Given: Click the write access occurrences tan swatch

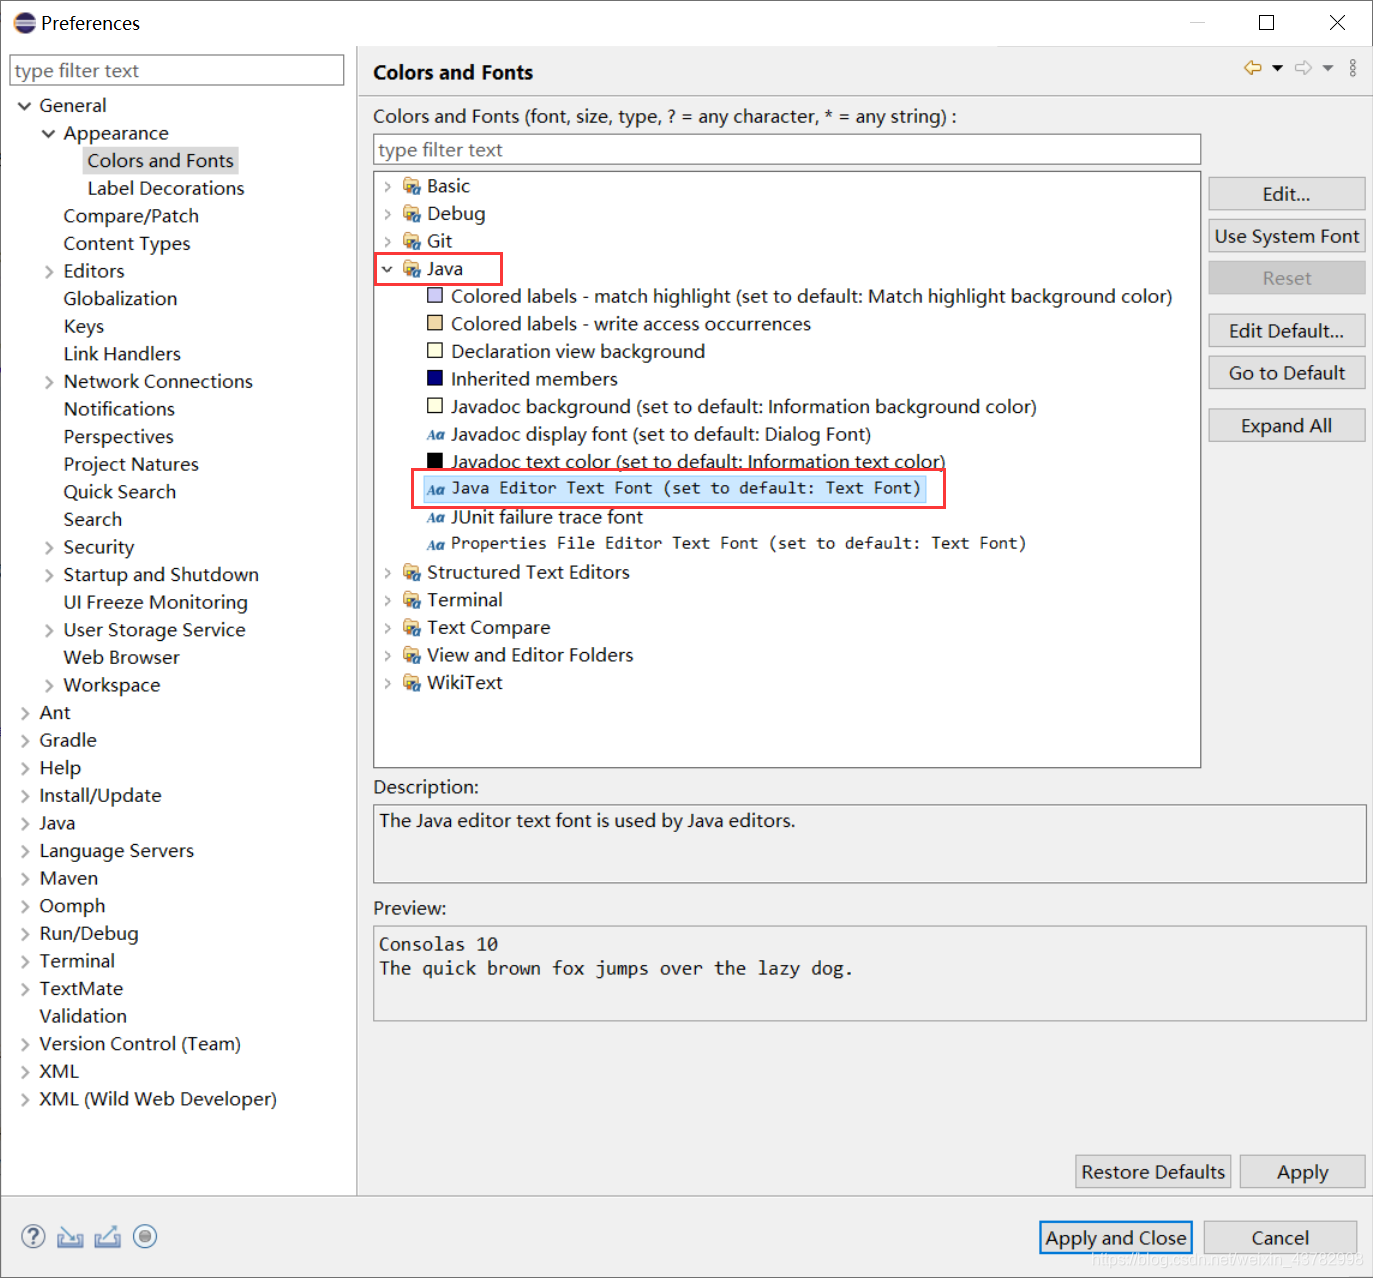Looking at the screenshot, I should point(435,323).
